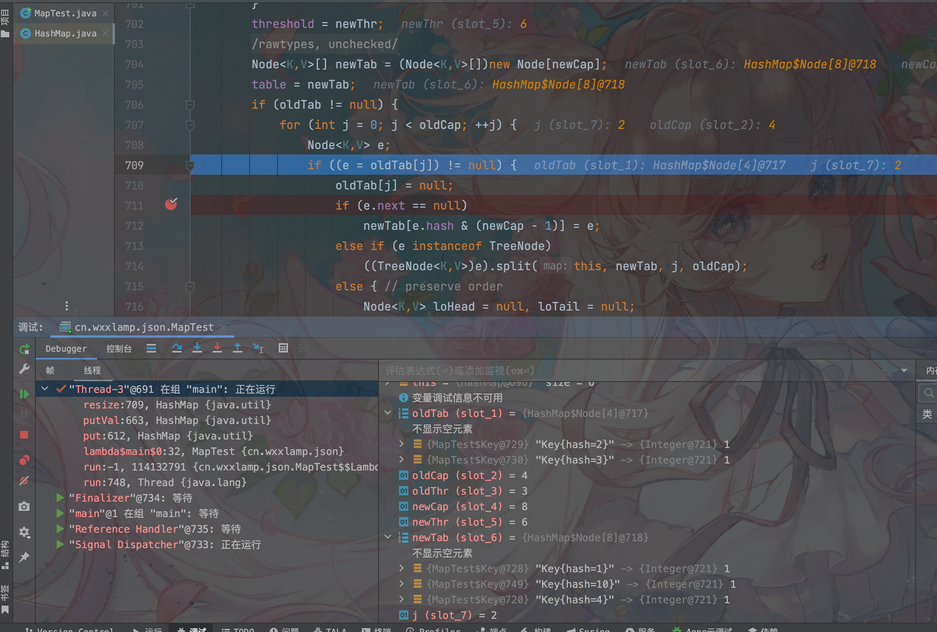This screenshot has width=937, height=632.
Task: Click the search icon in memory panel
Action: pos(928,393)
